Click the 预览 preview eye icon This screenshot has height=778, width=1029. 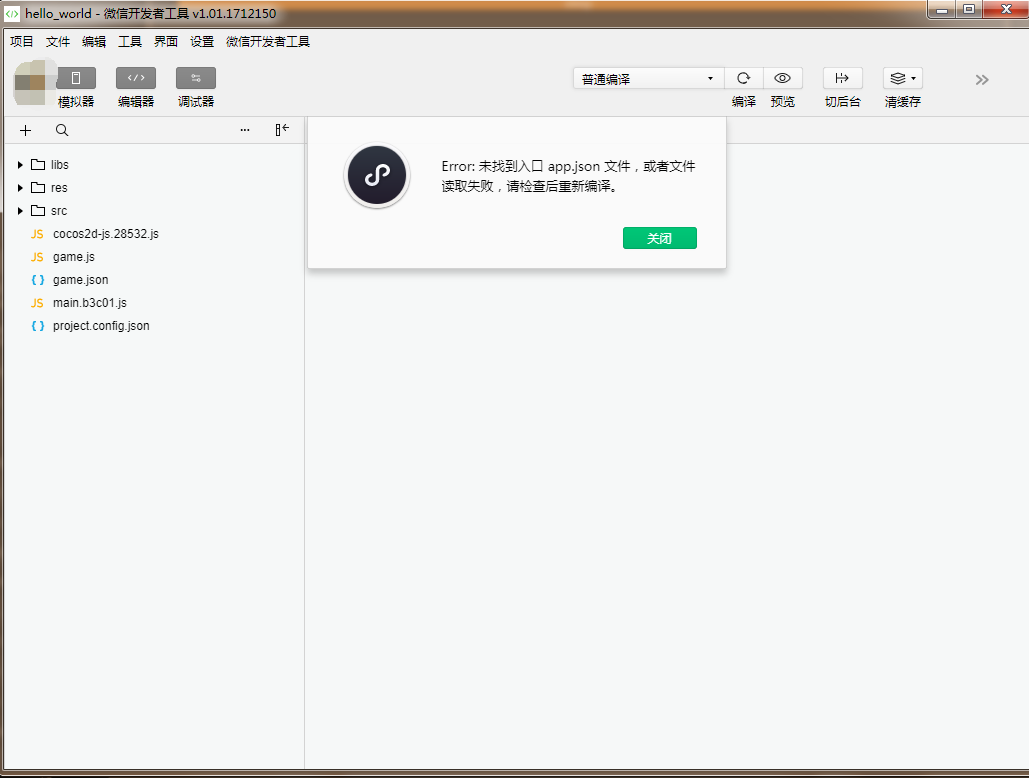[782, 77]
